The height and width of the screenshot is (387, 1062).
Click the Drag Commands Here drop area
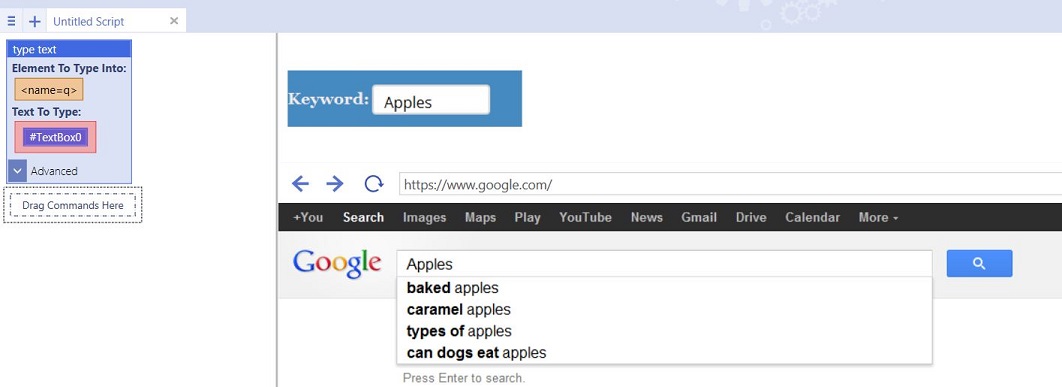[72, 205]
